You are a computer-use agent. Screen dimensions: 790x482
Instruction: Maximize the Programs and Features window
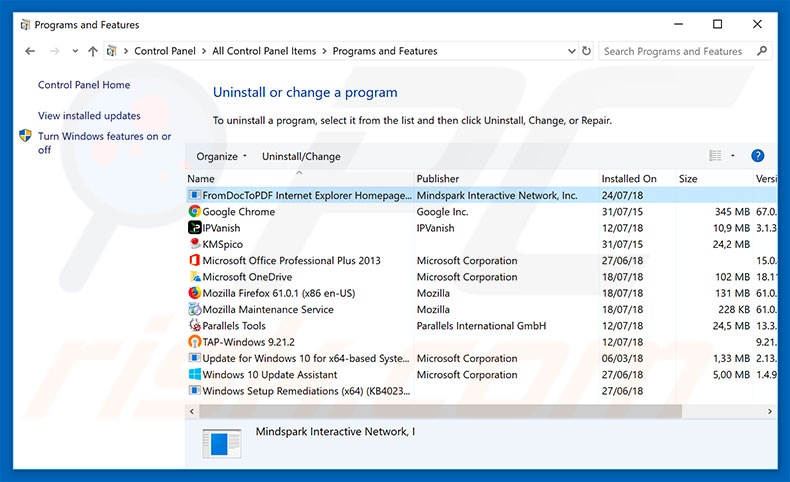click(717, 24)
